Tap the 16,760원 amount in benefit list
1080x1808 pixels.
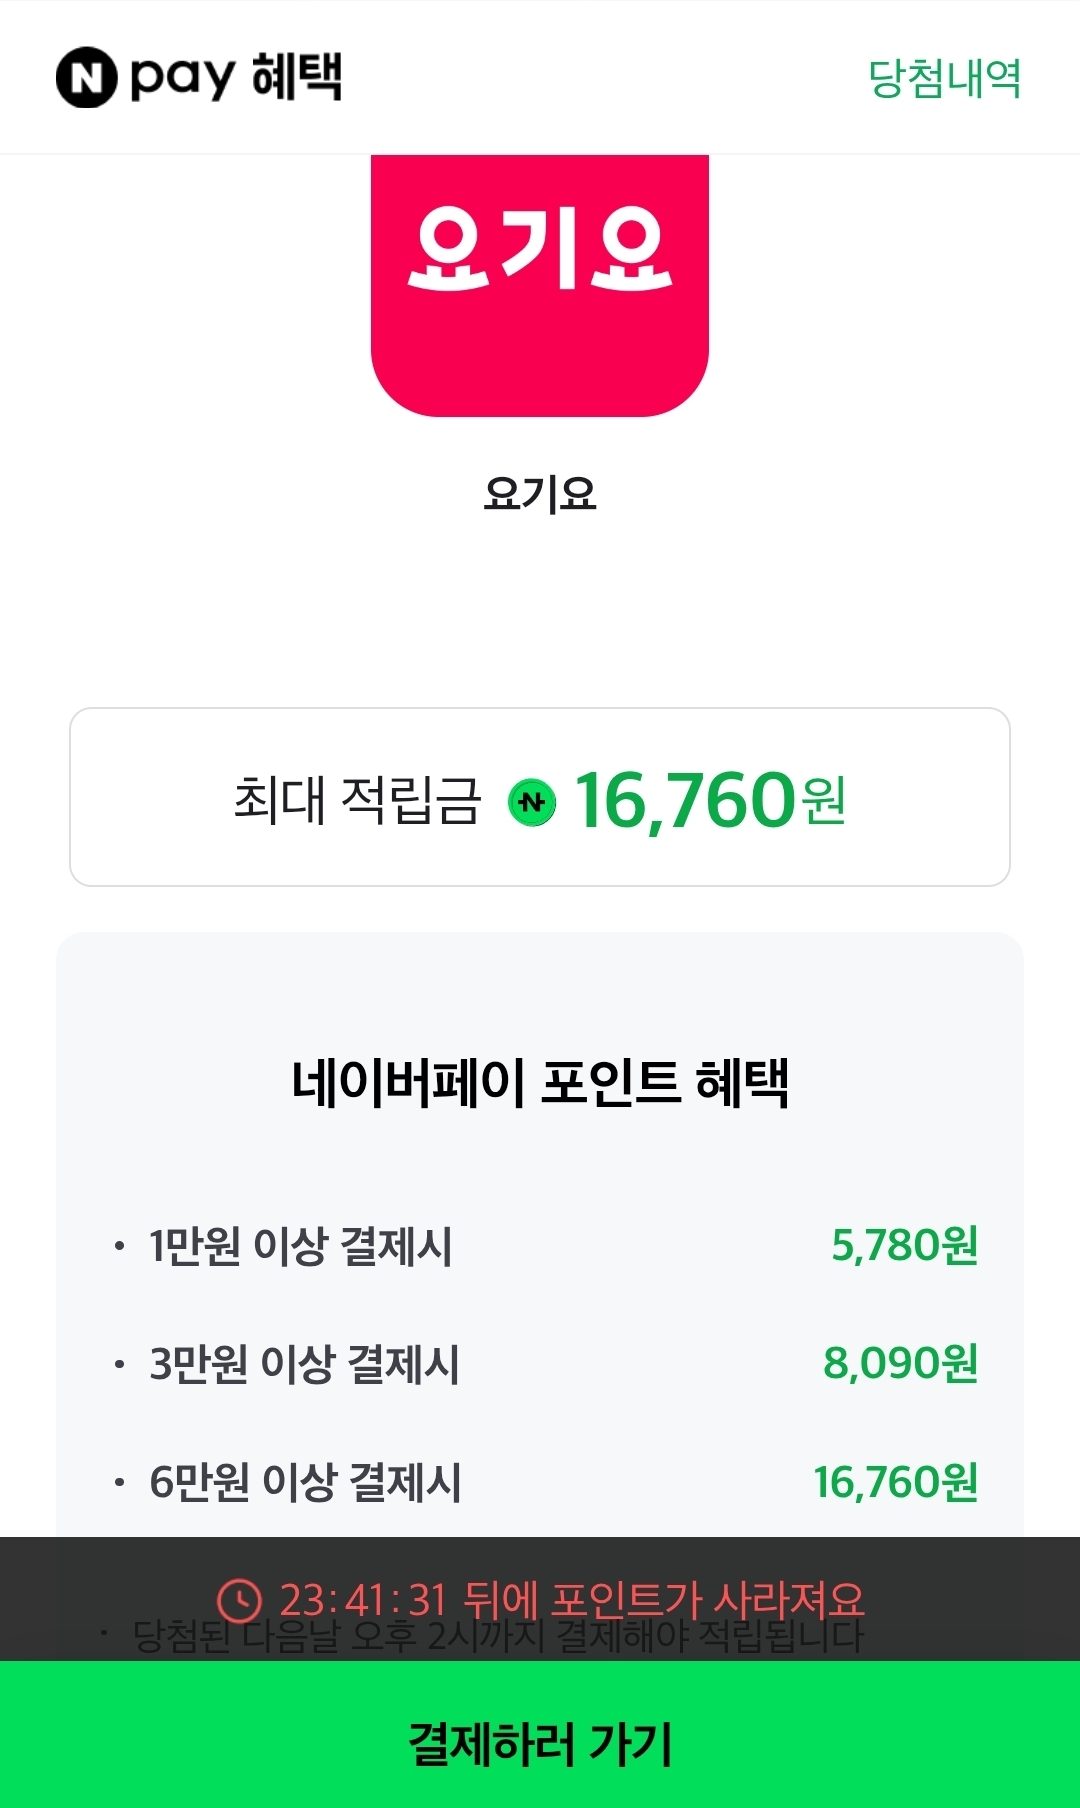pos(895,1482)
